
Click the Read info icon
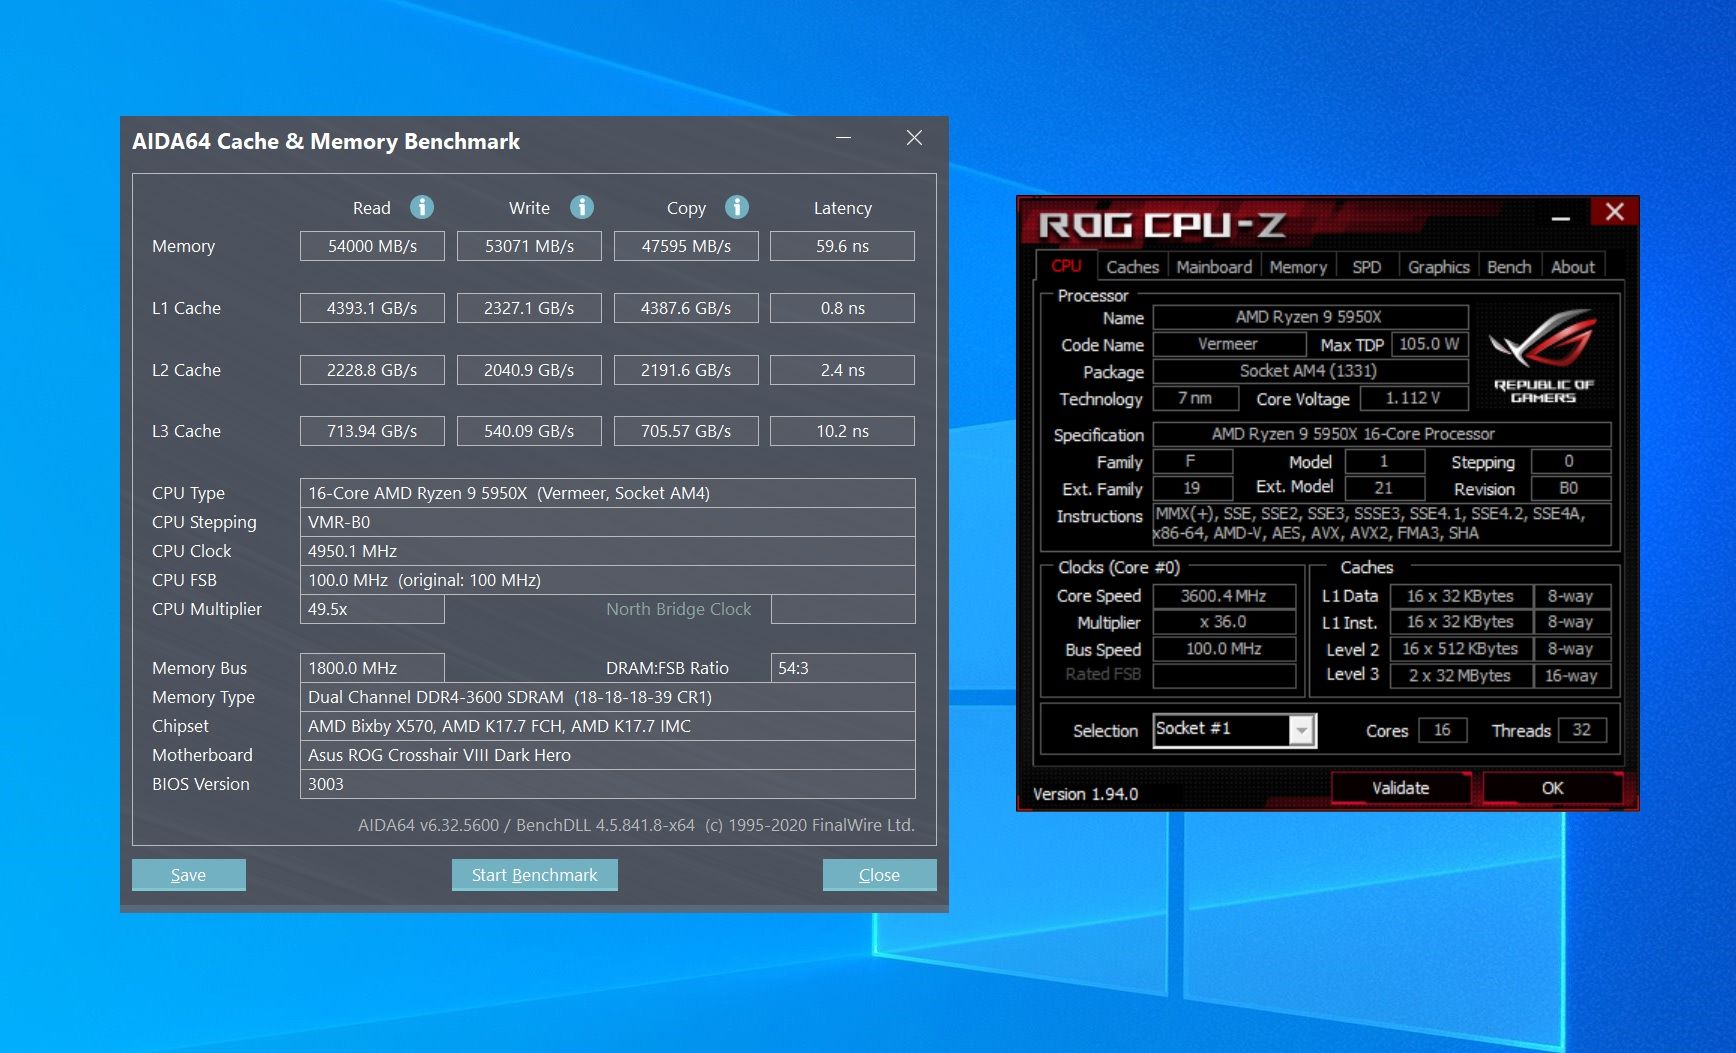[422, 207]
